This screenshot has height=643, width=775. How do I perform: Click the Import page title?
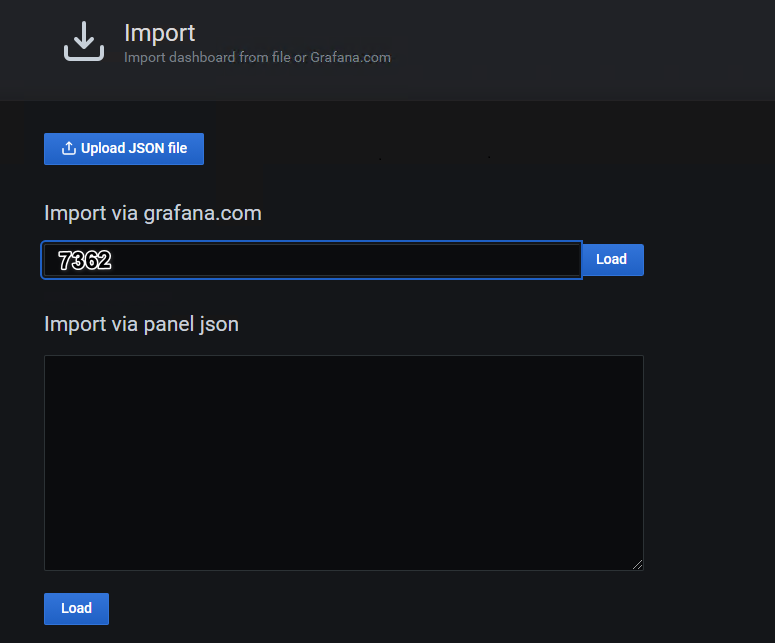pyautogui.click(x=159, y=33)
